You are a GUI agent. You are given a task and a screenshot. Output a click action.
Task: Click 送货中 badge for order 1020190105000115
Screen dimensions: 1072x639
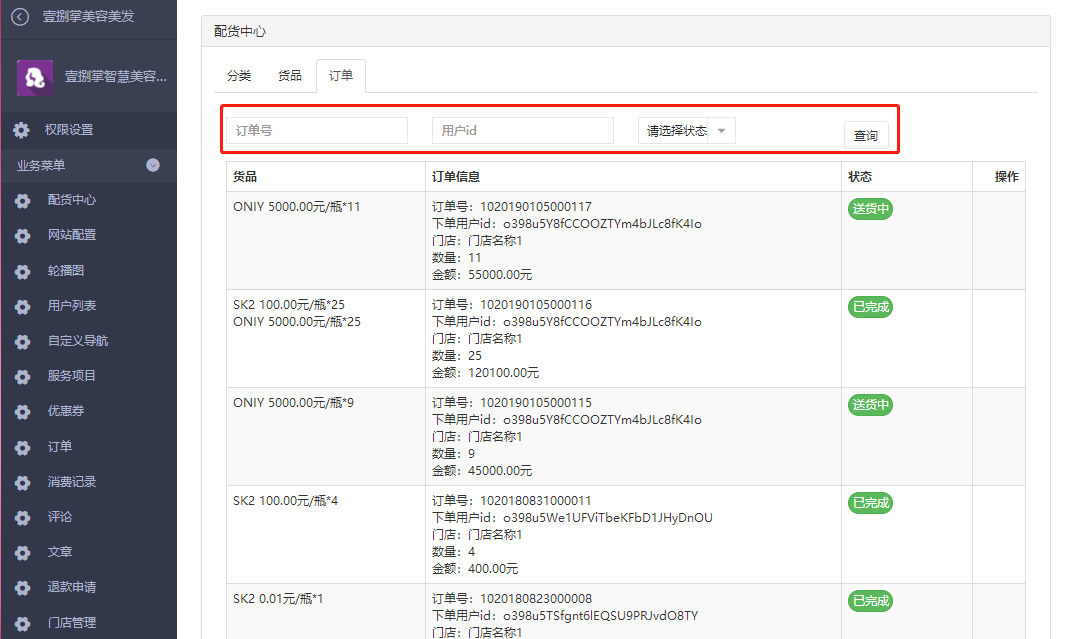870,405
